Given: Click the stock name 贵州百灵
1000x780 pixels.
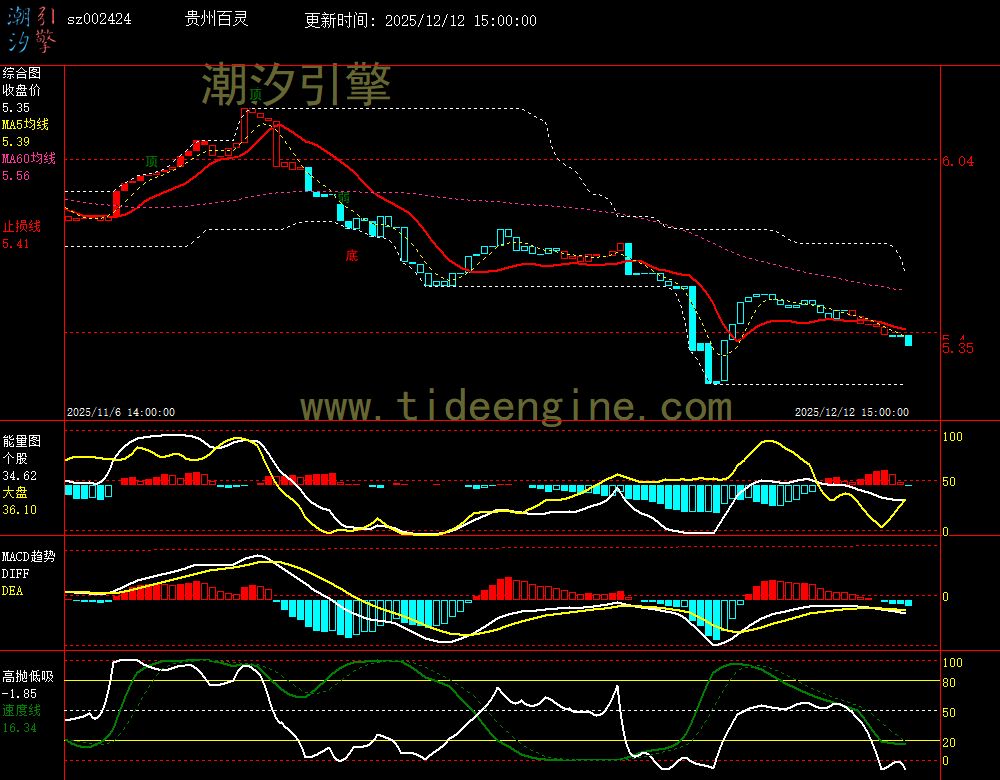Looking at the screenshot, I should [x=217, y=19].
